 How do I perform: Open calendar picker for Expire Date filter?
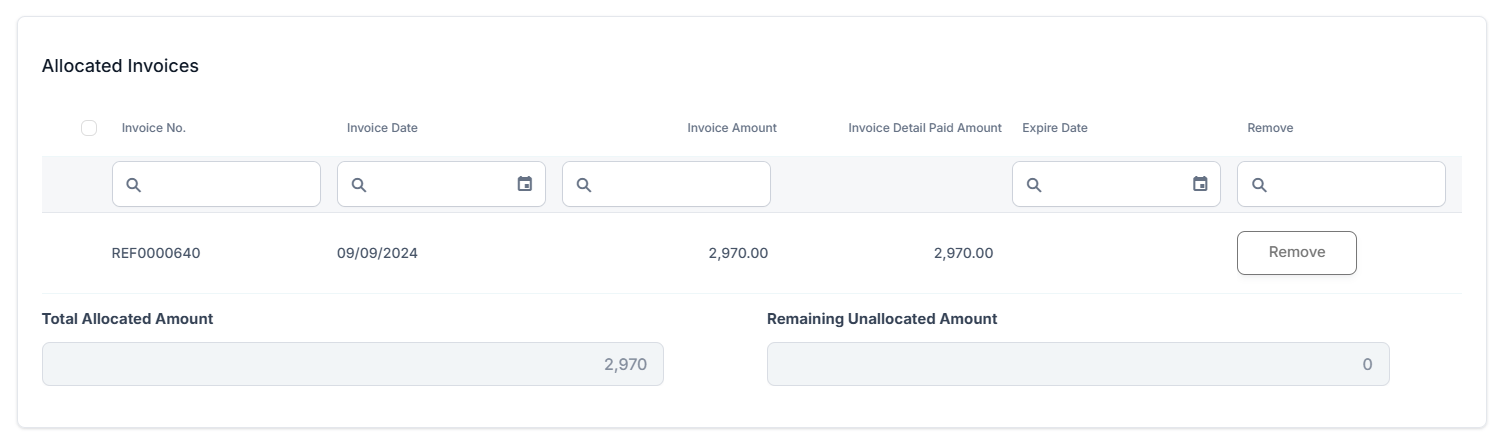coord(1200,184)
